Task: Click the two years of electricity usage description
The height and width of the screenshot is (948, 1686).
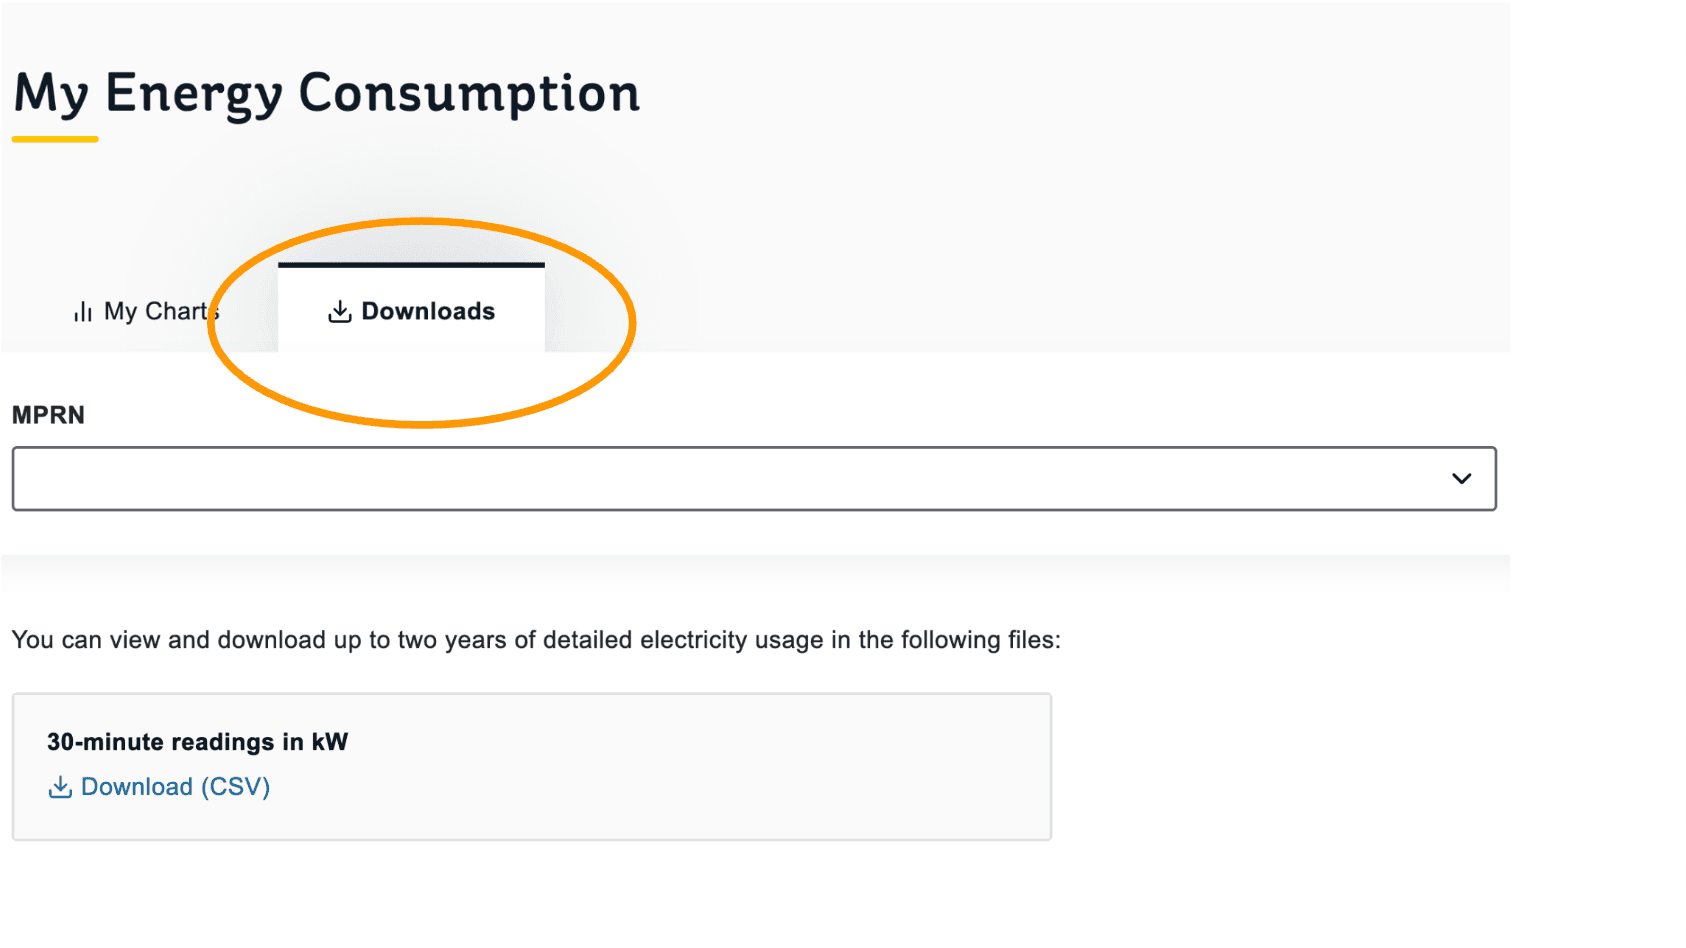Action: (536, 640)
